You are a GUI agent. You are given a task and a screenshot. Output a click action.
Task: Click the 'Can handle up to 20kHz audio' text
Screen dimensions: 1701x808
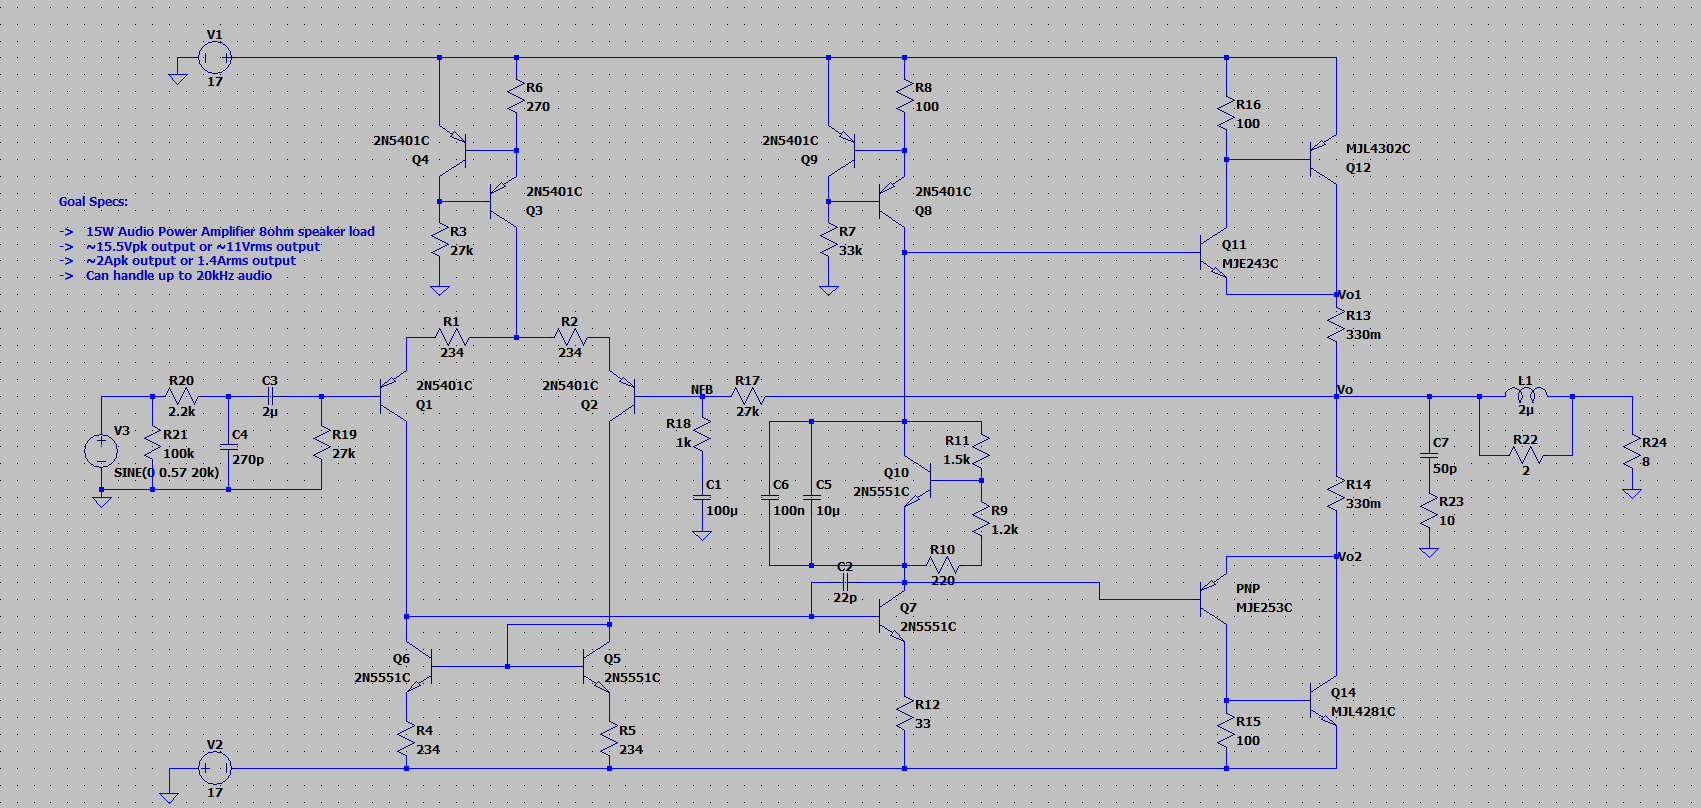[x=179, y=276]
